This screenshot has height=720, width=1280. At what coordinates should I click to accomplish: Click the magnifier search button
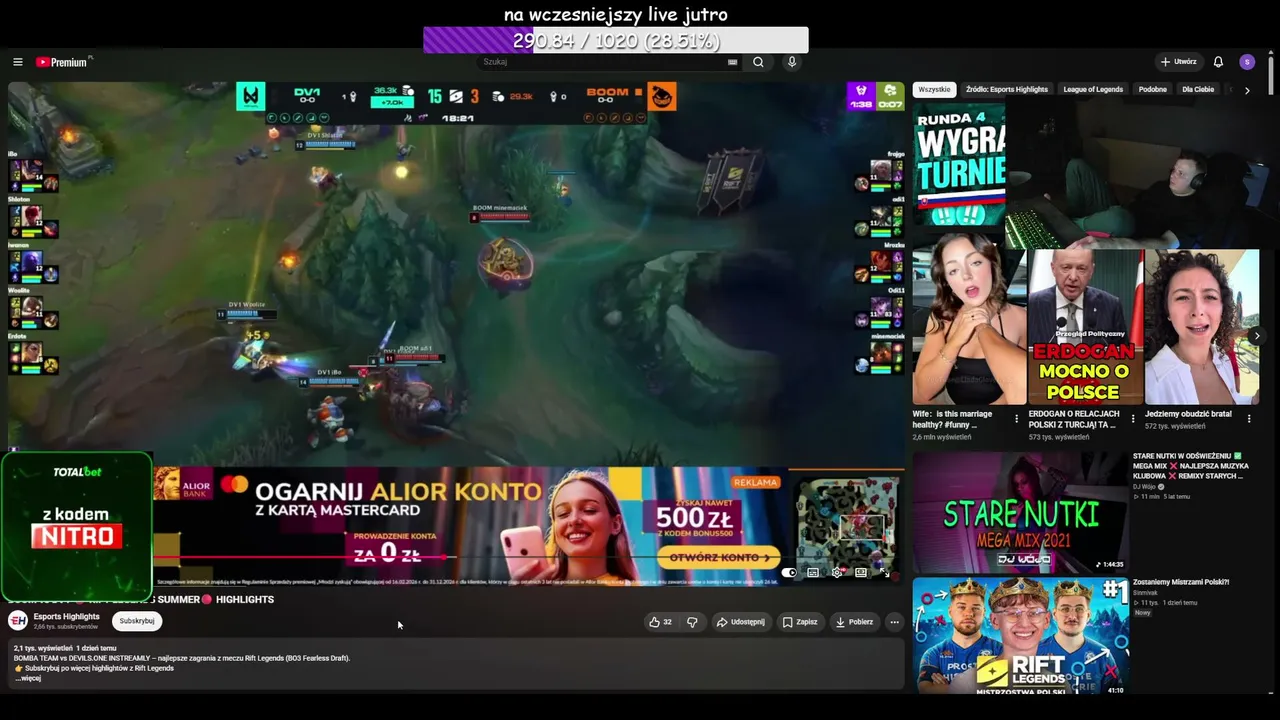pyautogui.click(x=758, y=62)
